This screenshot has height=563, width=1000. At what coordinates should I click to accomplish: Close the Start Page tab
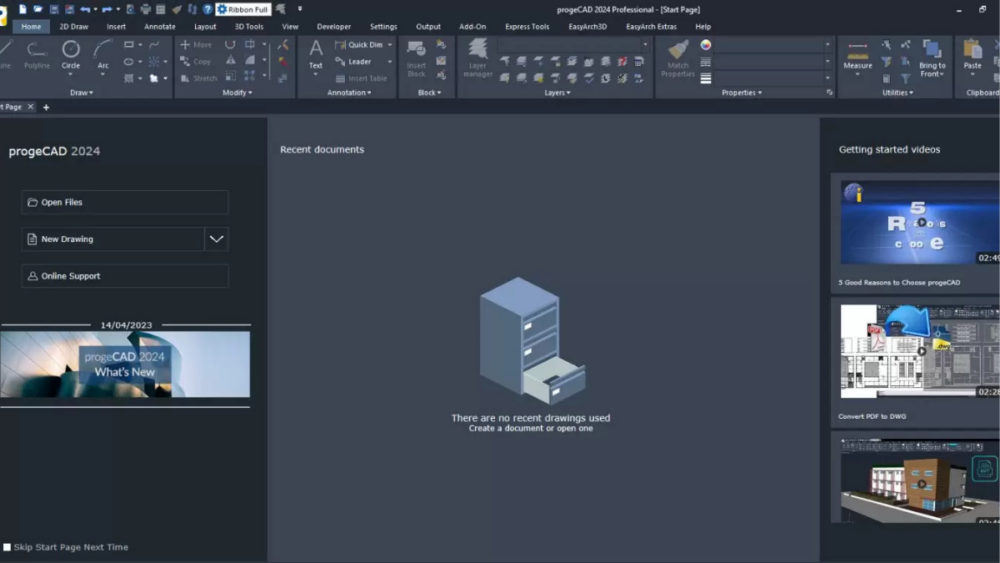coord(30,106)
